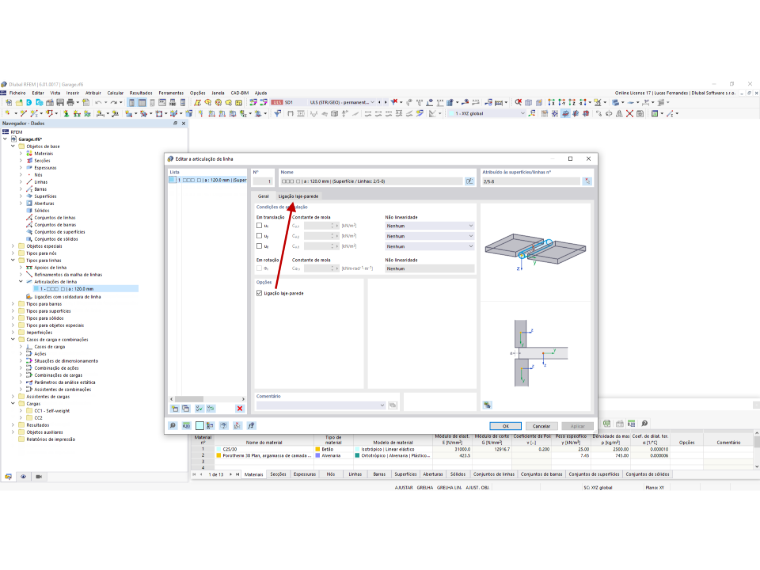Click the deselect-all icon under dialog list
760x570 pixels.
point(210,409)
